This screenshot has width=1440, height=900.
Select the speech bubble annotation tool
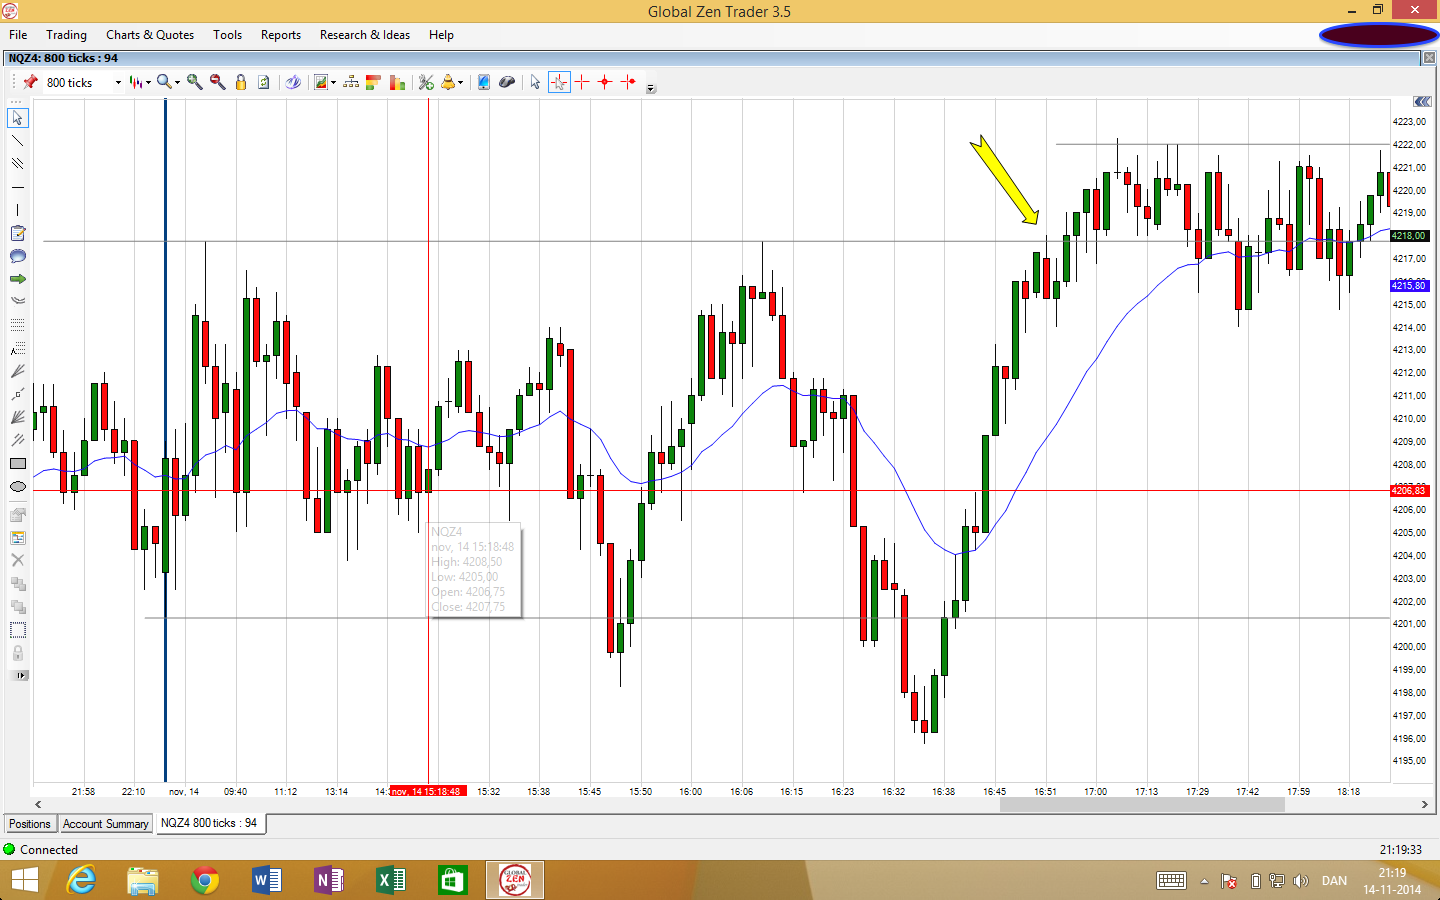(x=17, y=256)
